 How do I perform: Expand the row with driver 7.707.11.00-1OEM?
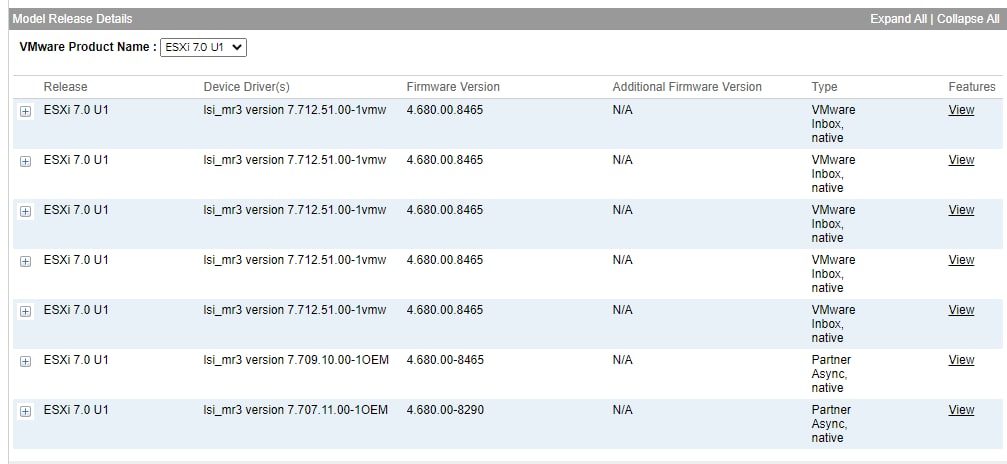pyautogui.click(x=25, y=411)
